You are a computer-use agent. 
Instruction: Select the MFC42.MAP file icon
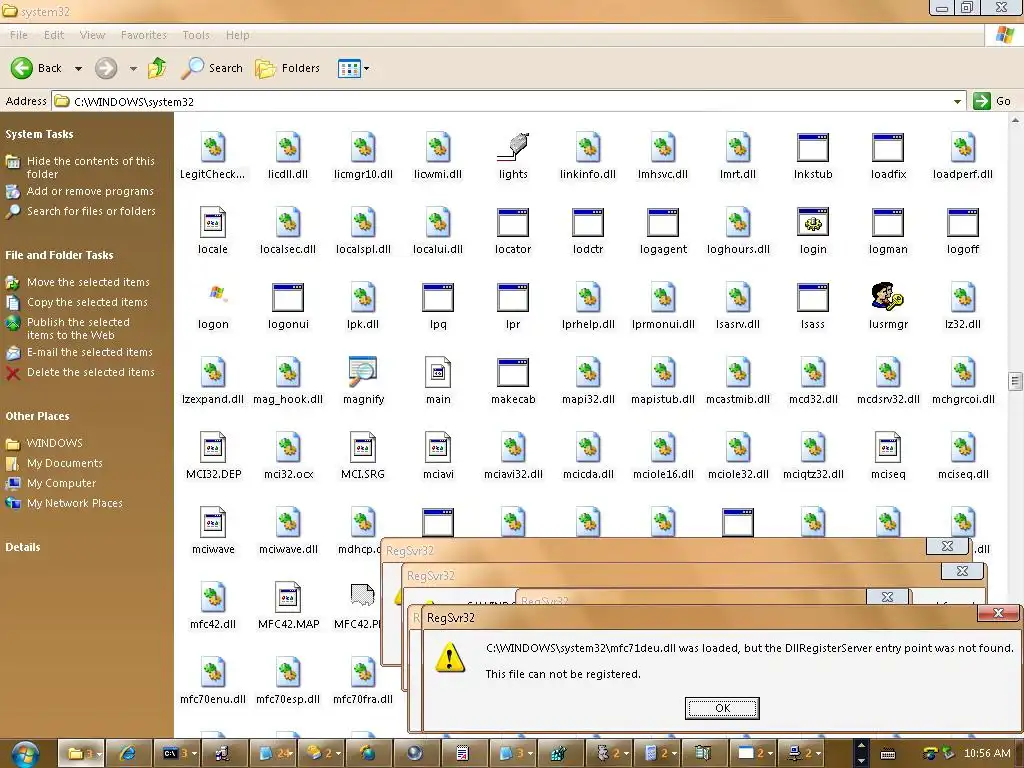tap(288, 598)
